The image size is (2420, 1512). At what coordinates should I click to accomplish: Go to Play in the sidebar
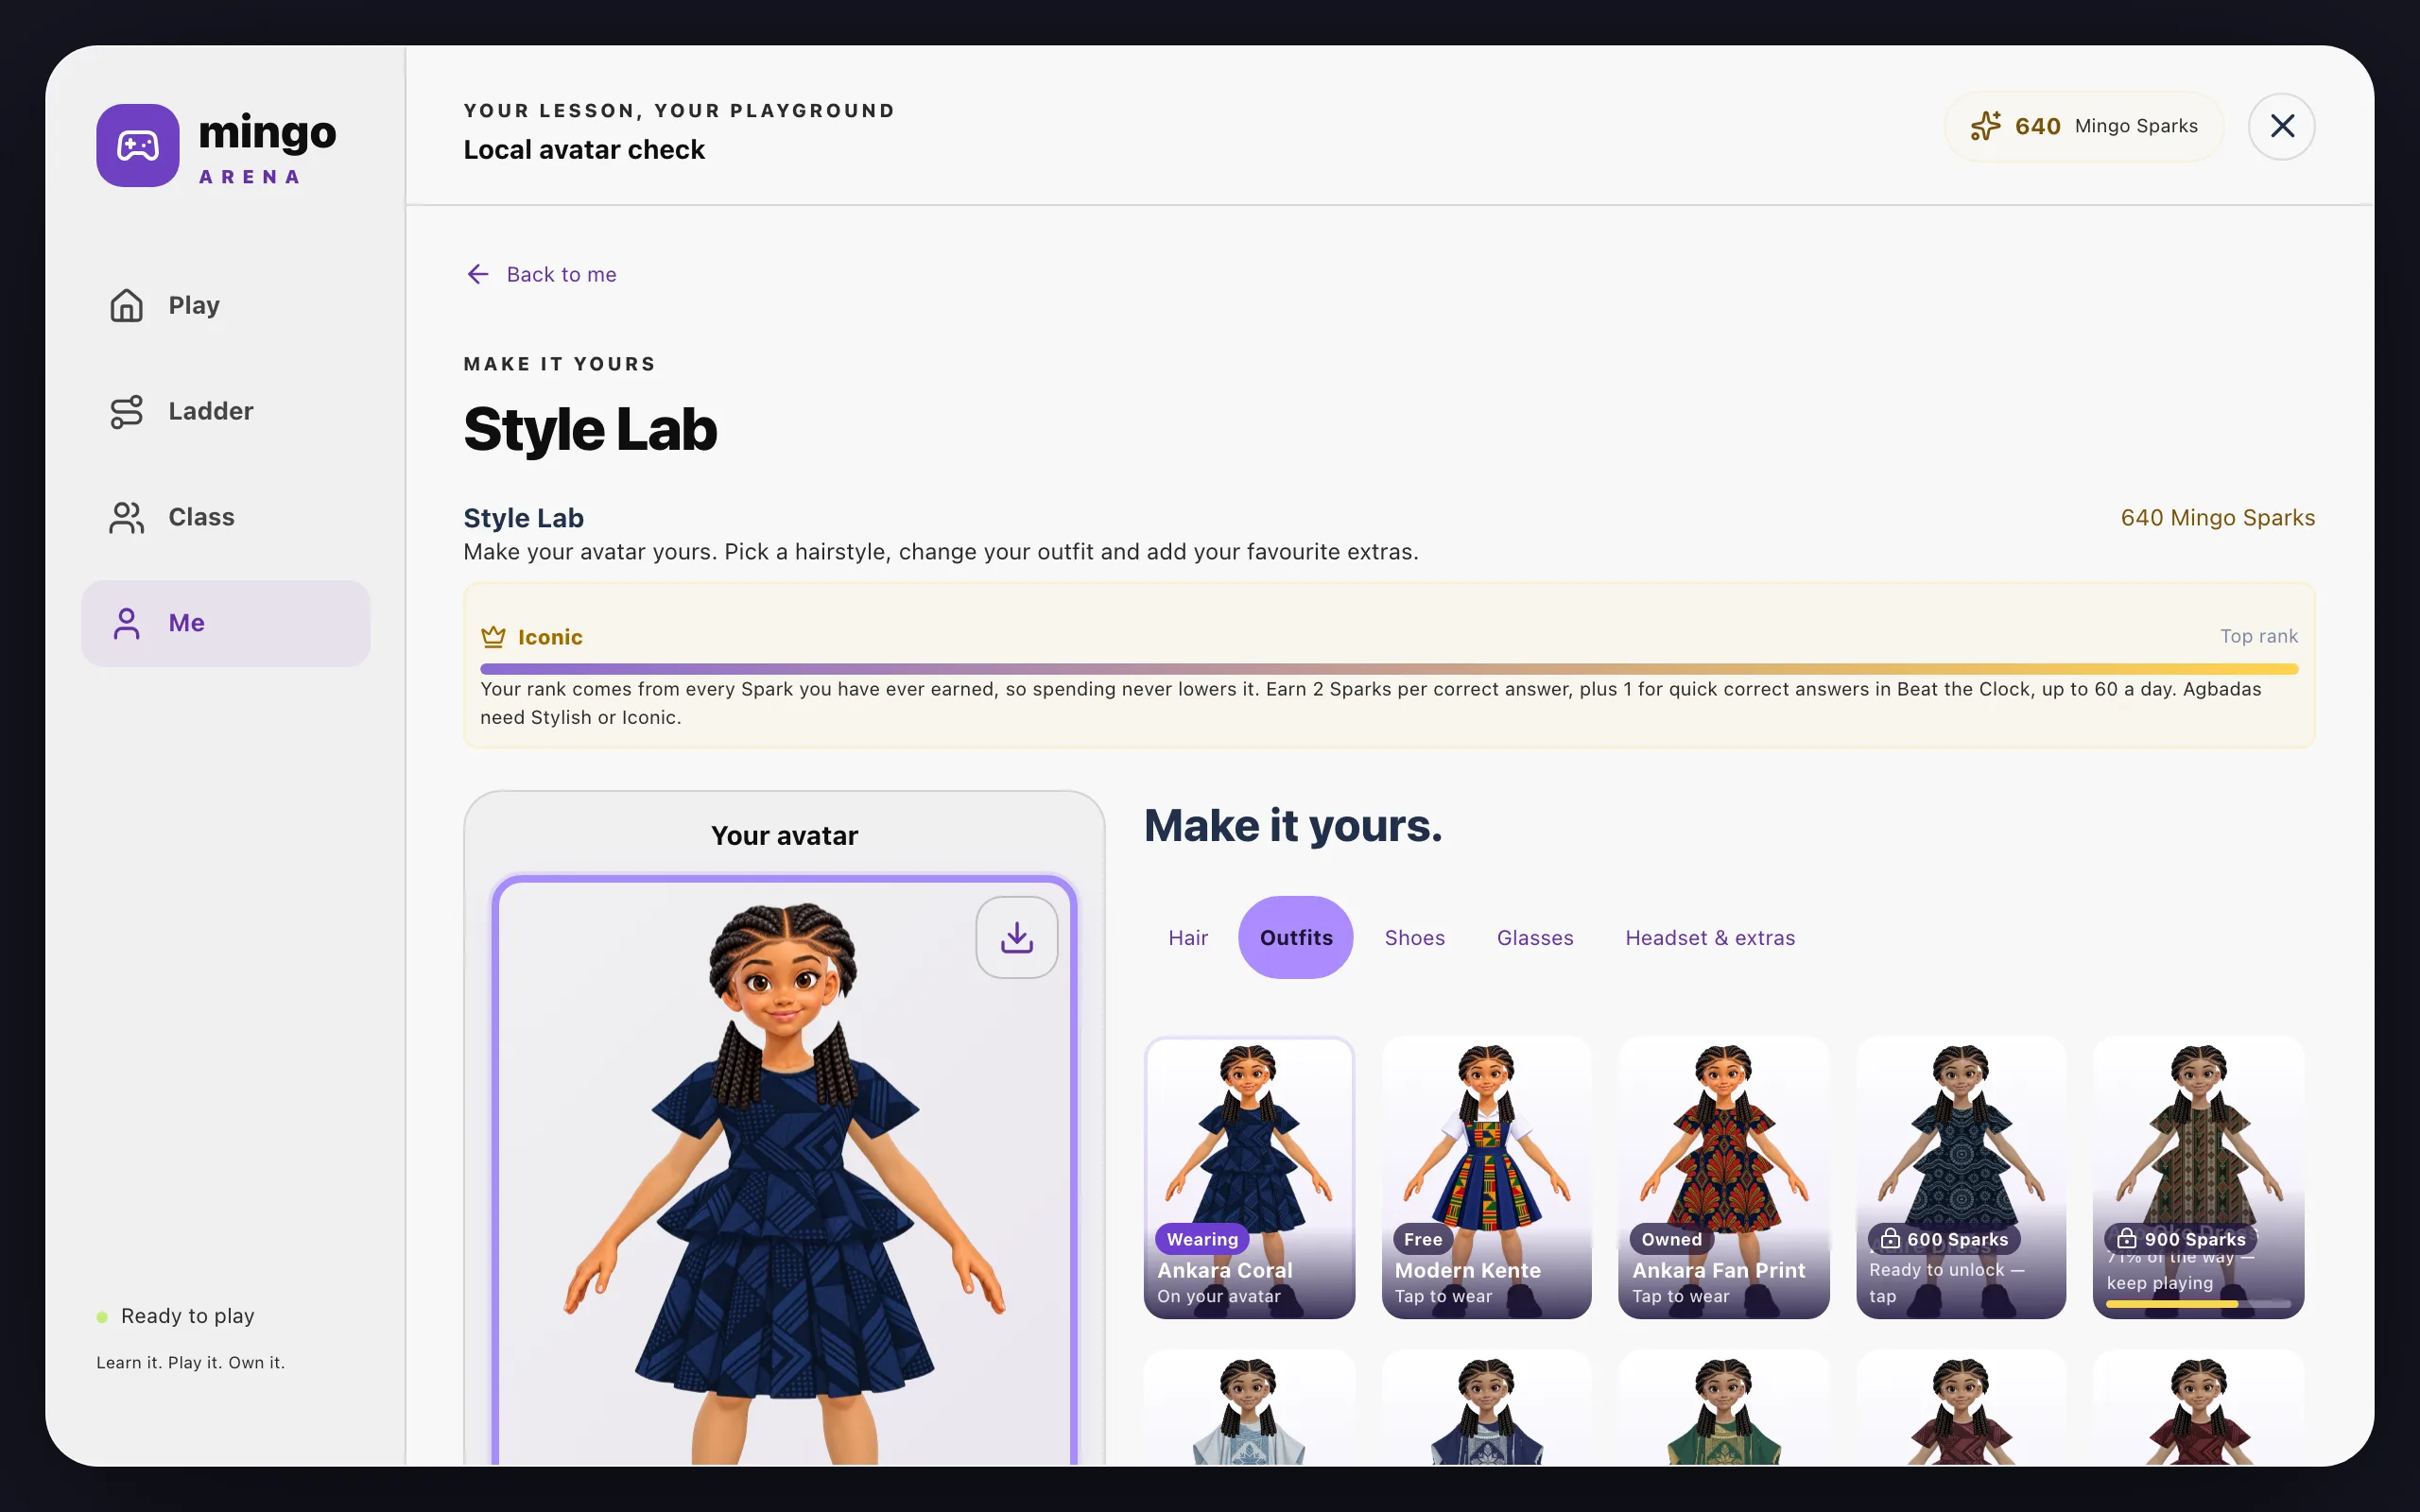point(226,305)
